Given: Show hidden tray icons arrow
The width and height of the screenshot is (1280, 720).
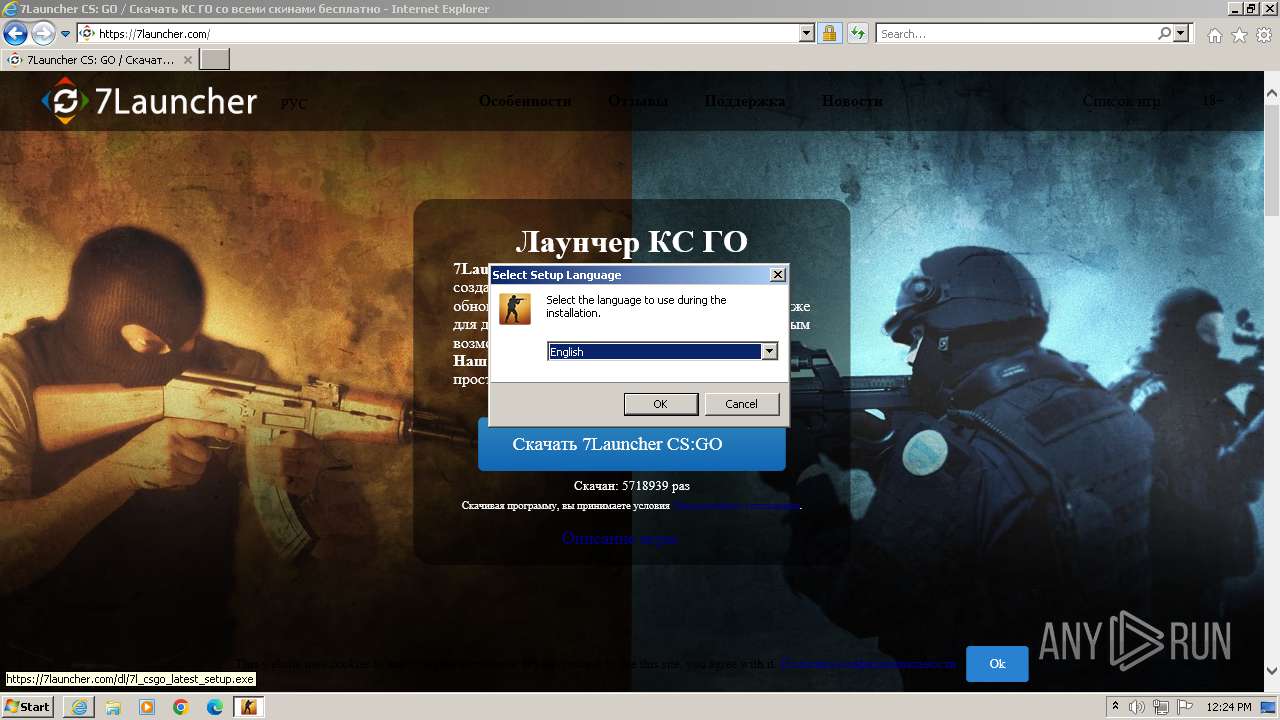Looking at the screenshot, I should [x=1116, y=707].
